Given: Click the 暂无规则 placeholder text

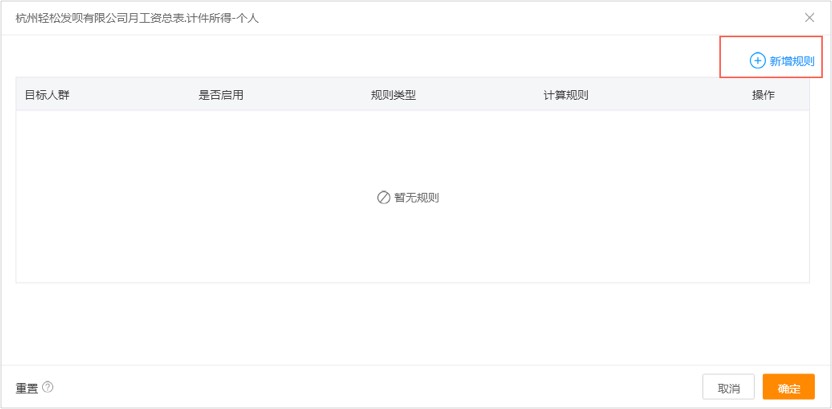Looking at the screenshot, I should pos(417,198).
